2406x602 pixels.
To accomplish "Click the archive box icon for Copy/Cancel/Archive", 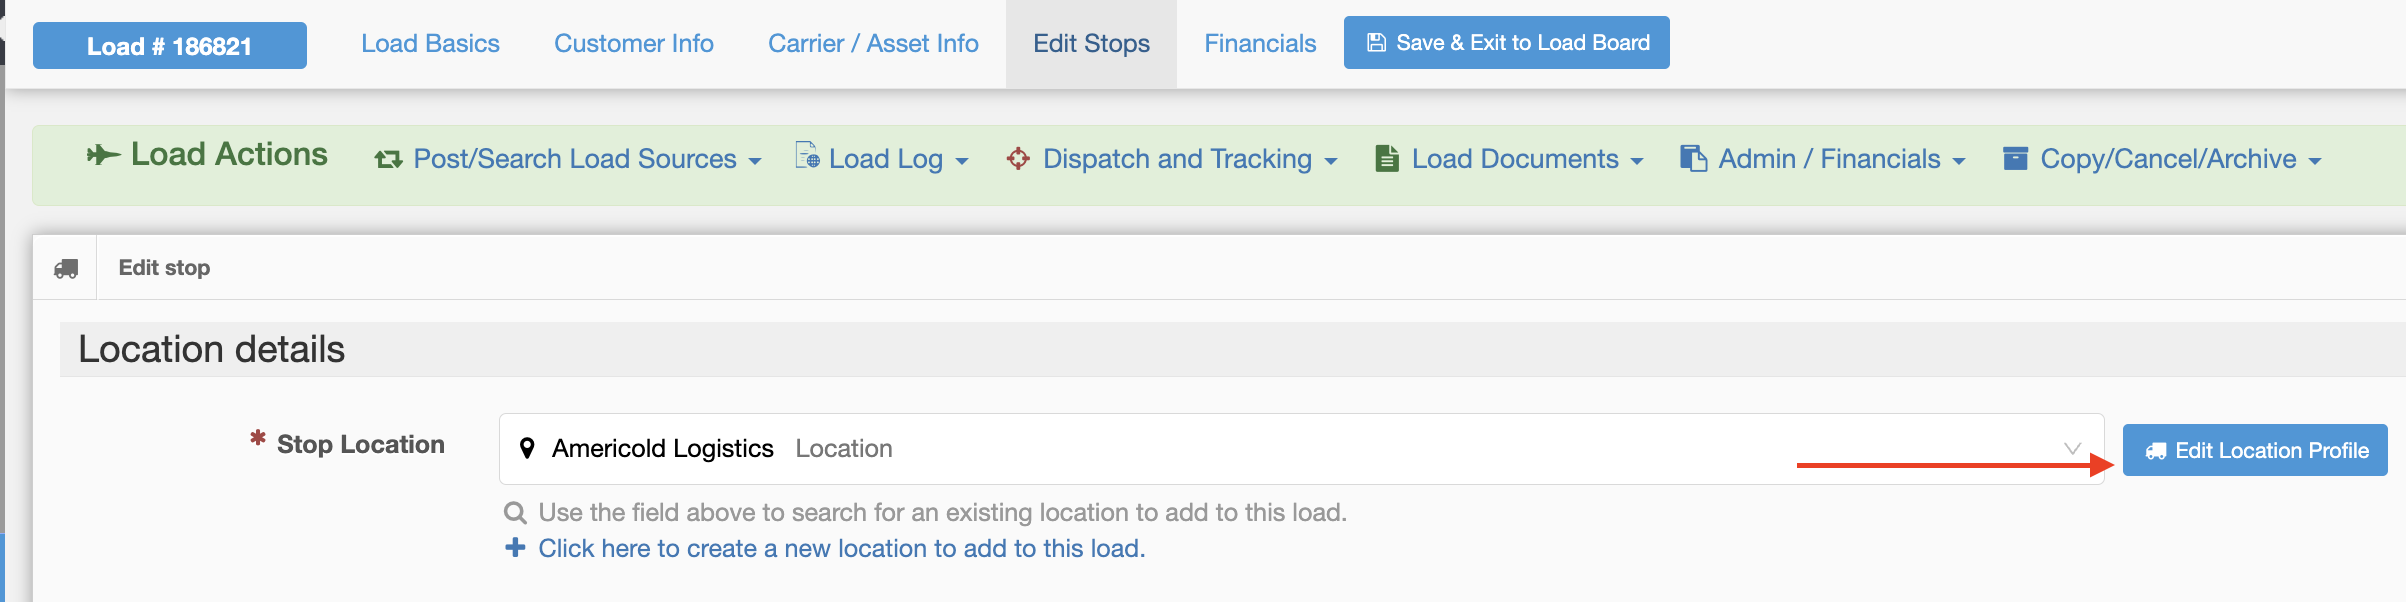I will (2016, 158).
